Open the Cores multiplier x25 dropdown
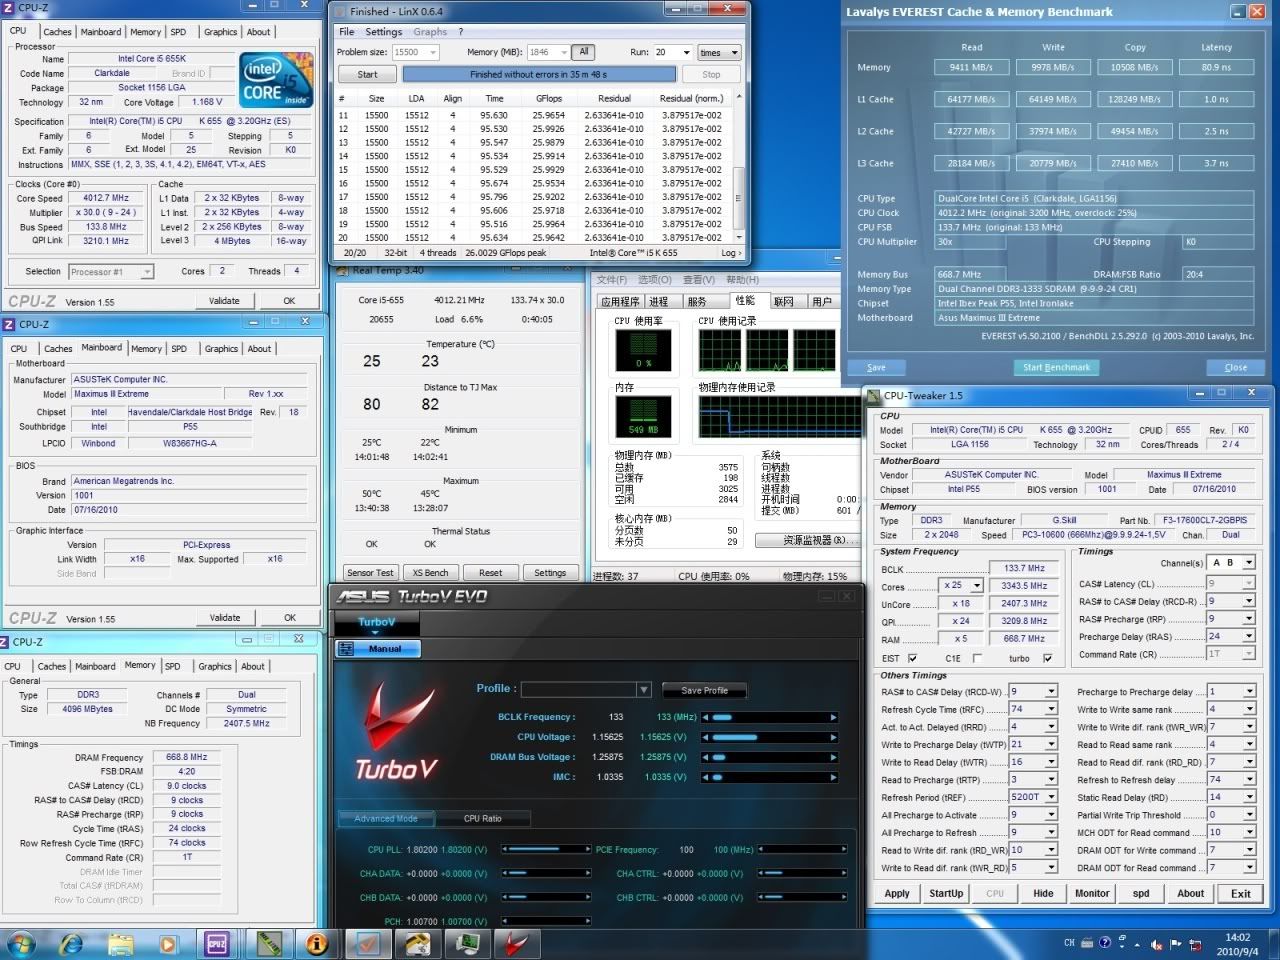1280x960 pixels. tap(976, 586)
